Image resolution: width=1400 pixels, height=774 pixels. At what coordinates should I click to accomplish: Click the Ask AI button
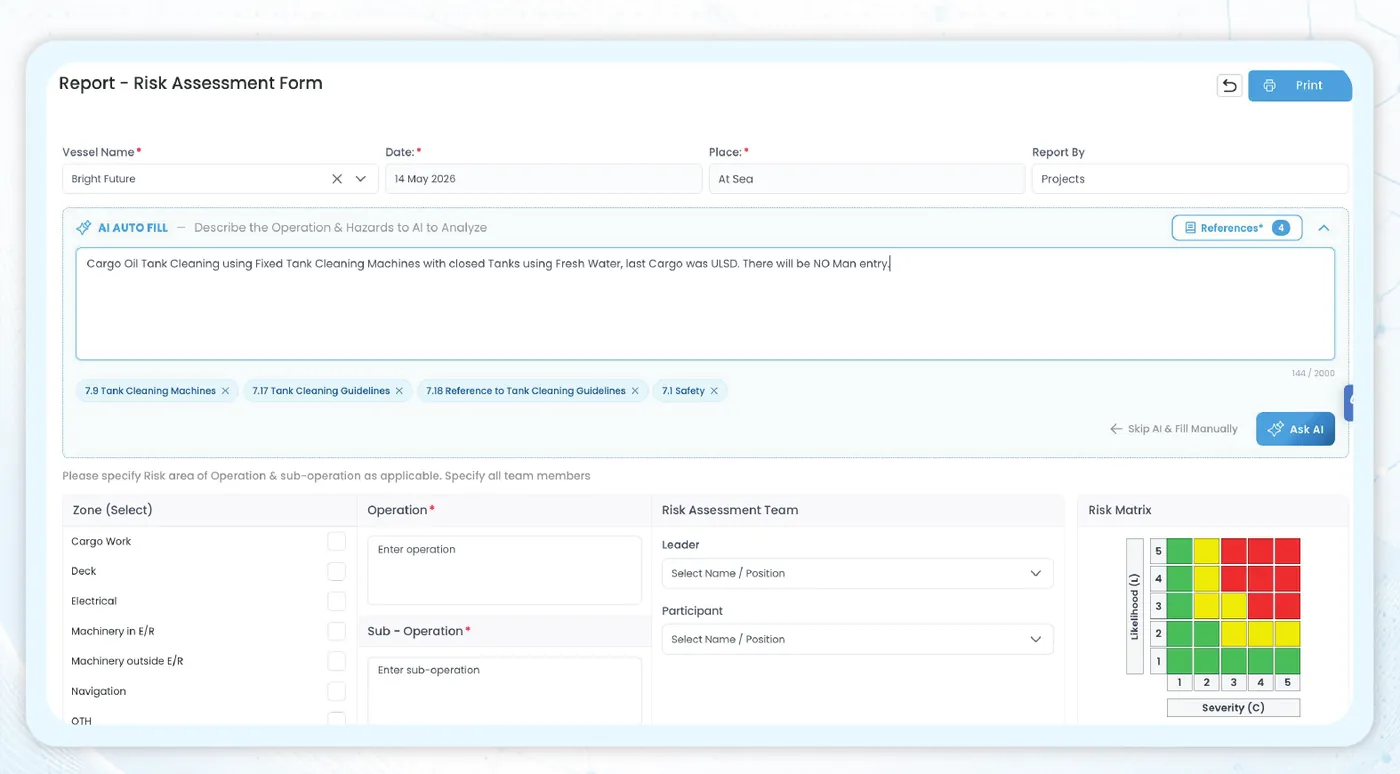point(1295,429)
